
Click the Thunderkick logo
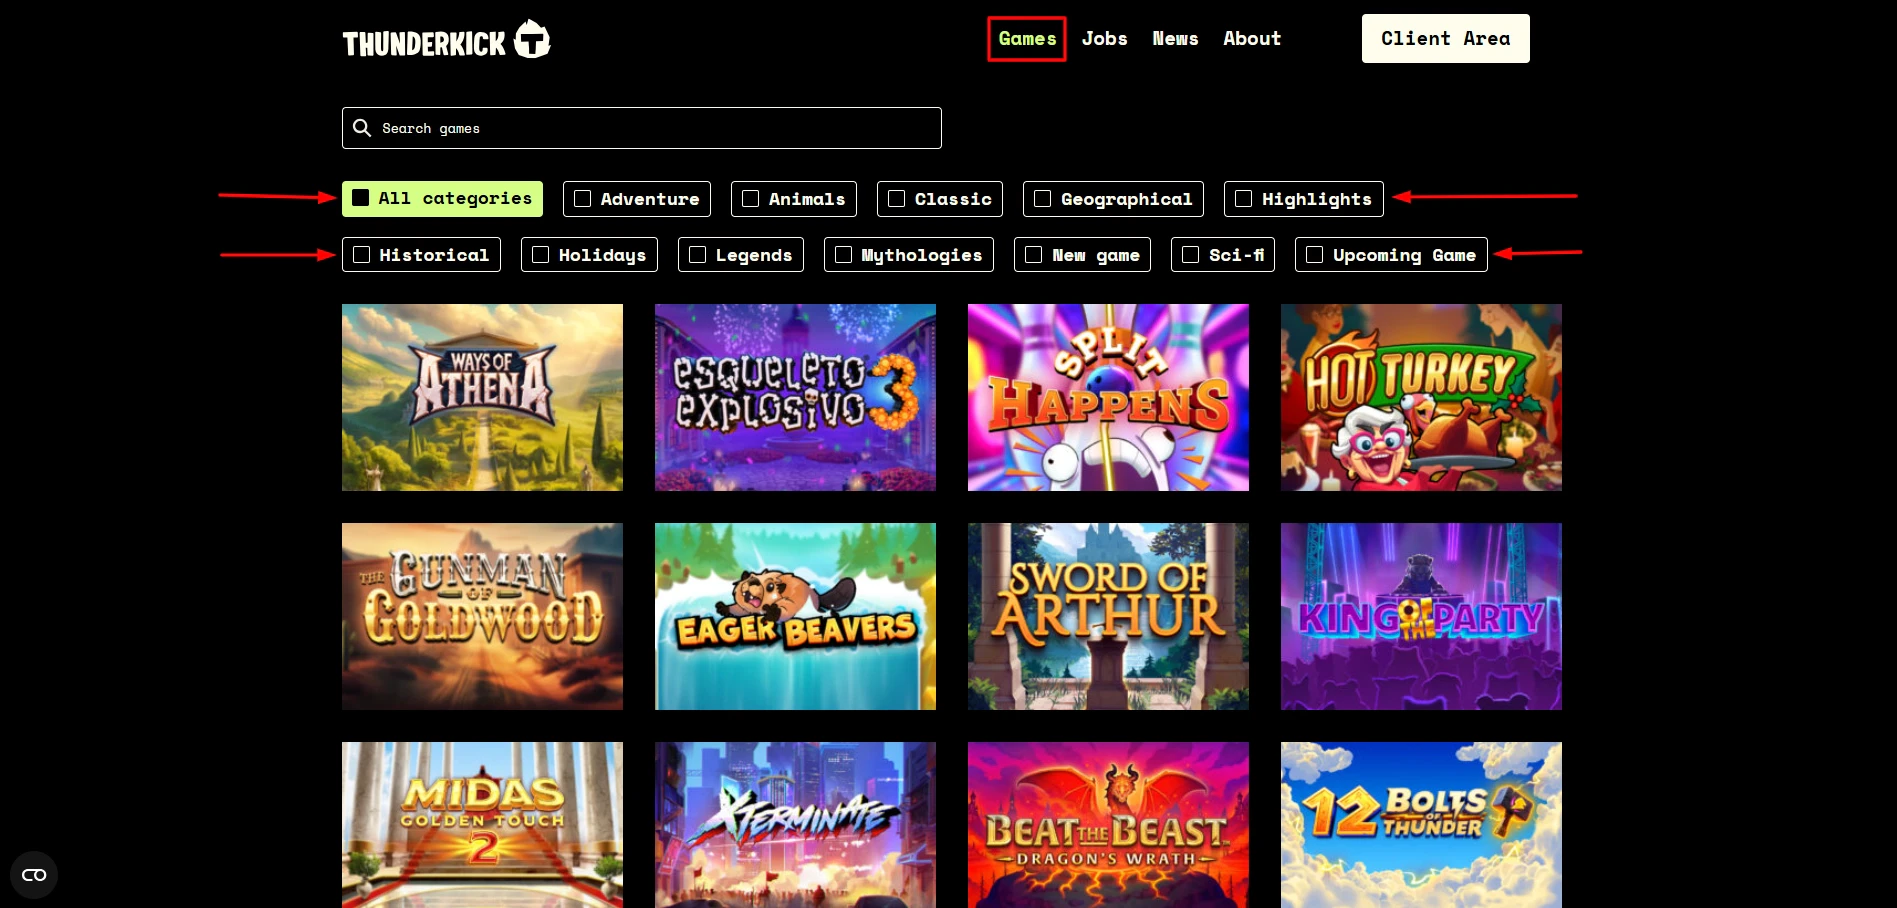click(x=446, y=40)
